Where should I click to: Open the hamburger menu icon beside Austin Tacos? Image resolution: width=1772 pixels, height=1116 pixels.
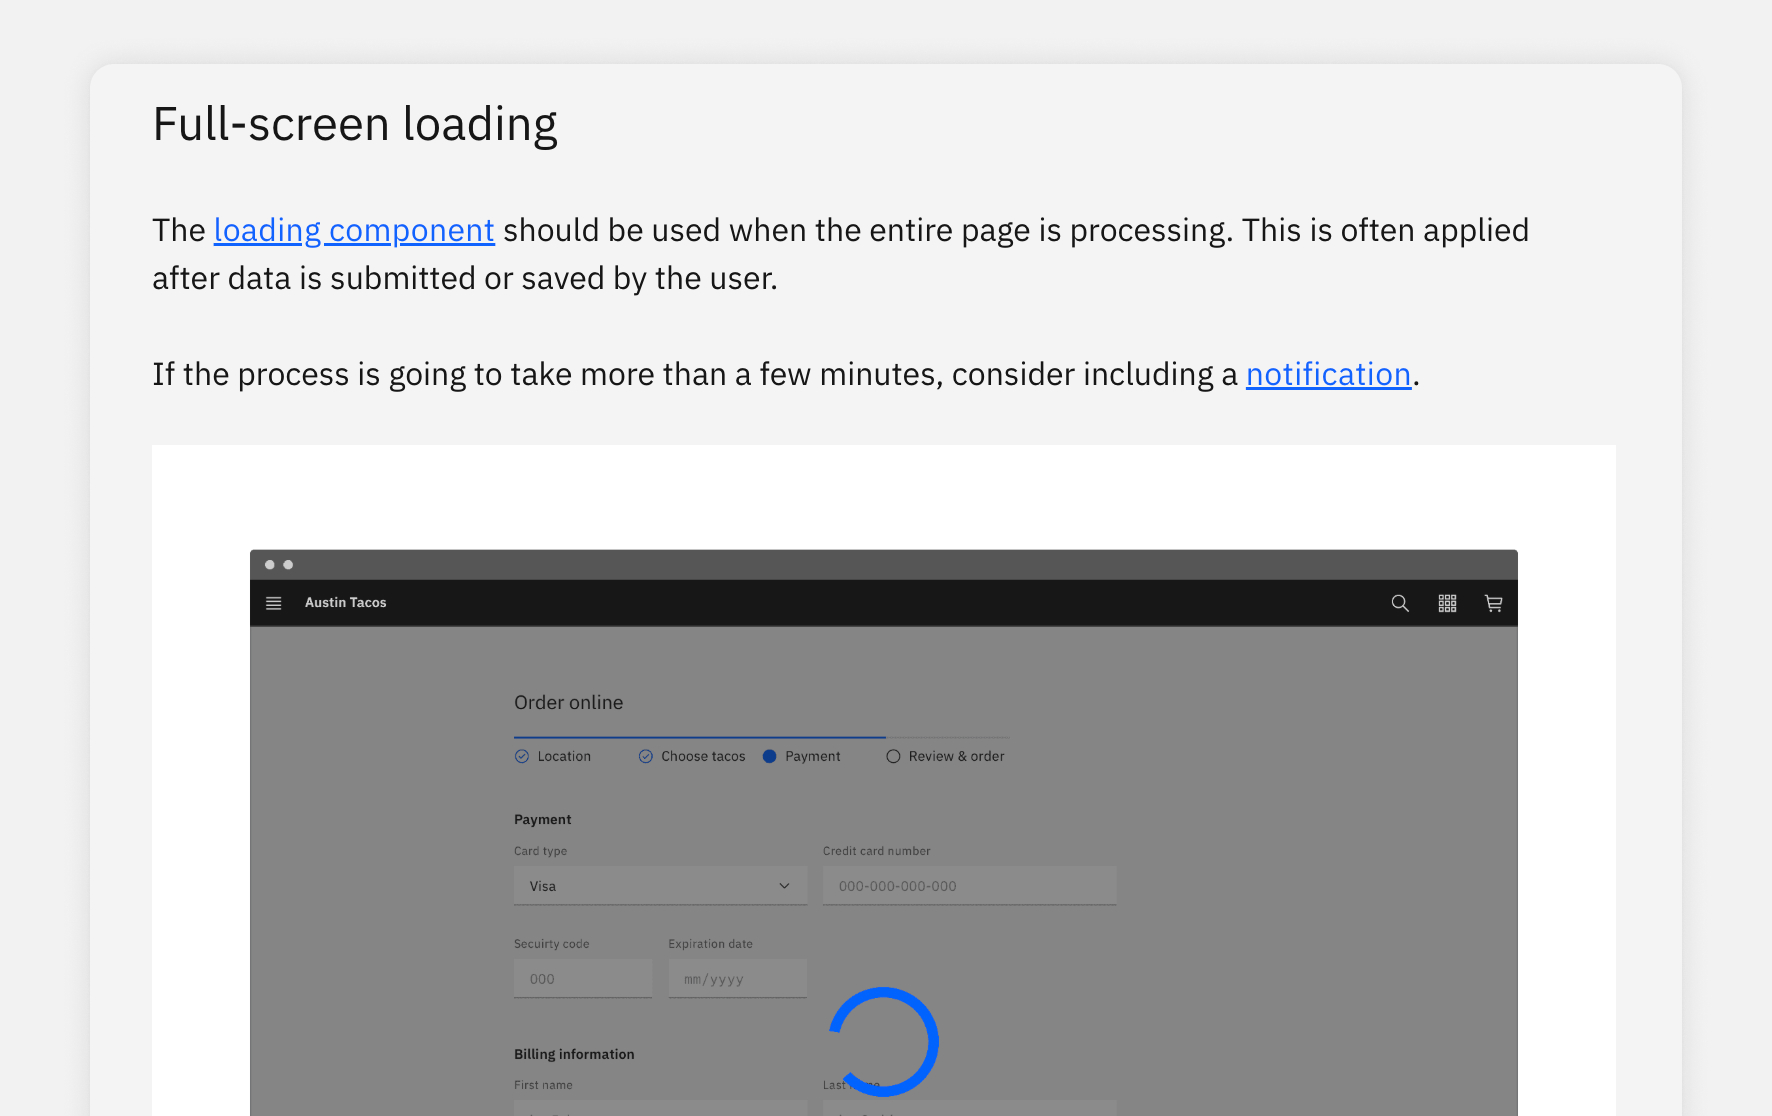click(273, 603)
